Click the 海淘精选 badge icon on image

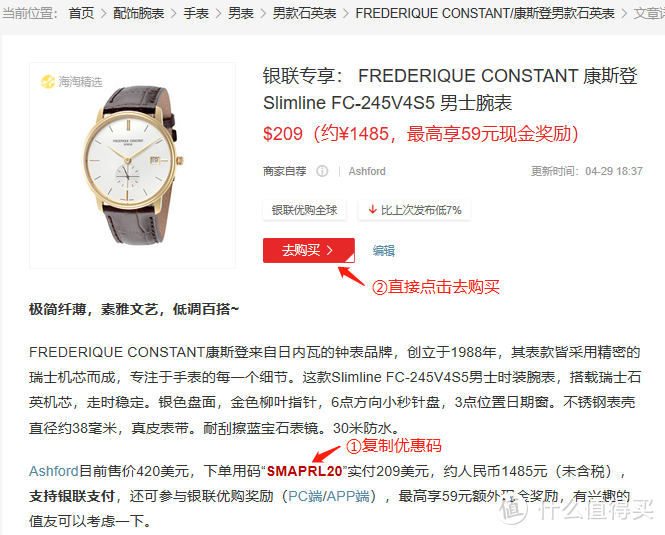click(x=48, y=81)
